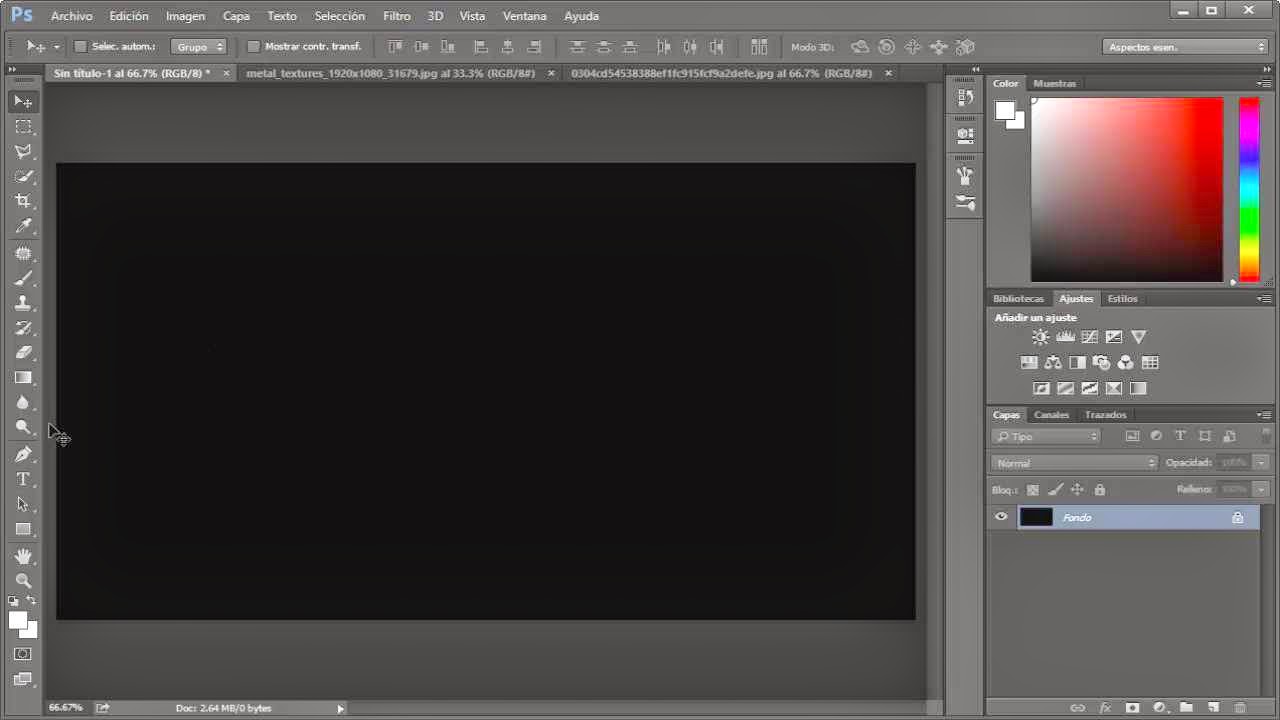Click the Fondo layer thumbnail
Image resolution: width=1280 pixels, height=720 pixels.
click(1036, 517)
